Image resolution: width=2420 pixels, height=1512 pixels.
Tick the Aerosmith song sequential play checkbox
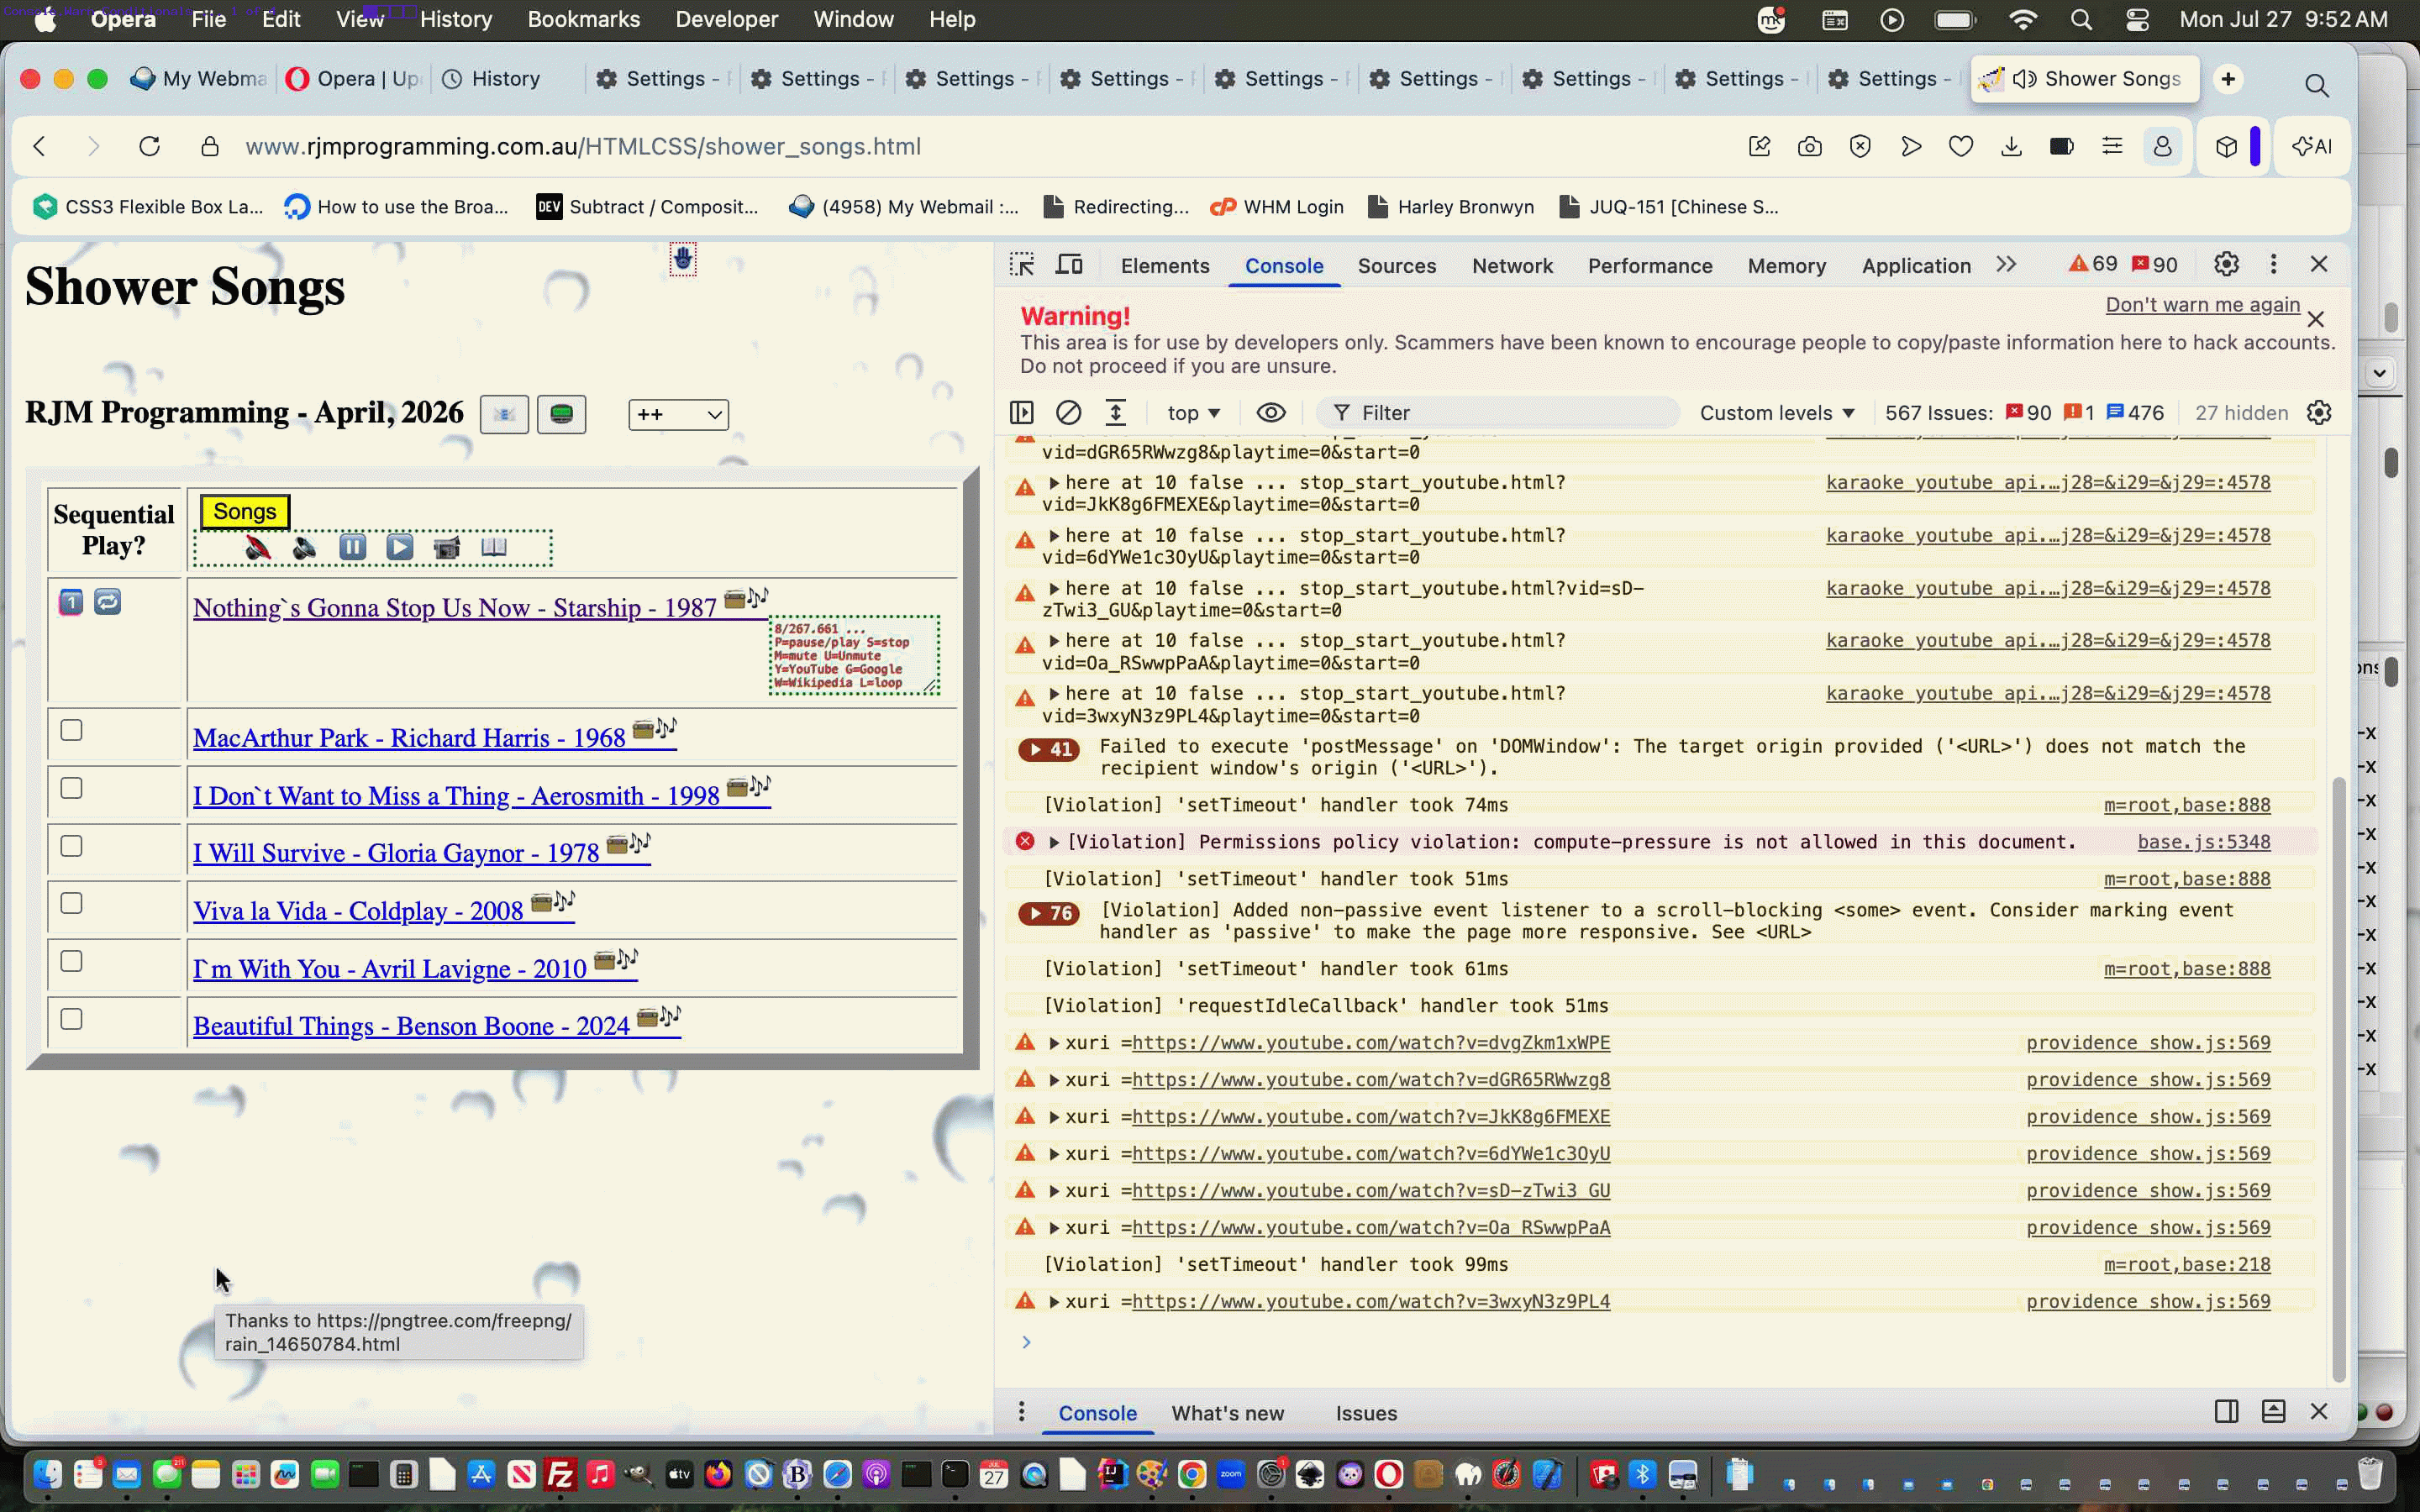click(x=71, y=789)
